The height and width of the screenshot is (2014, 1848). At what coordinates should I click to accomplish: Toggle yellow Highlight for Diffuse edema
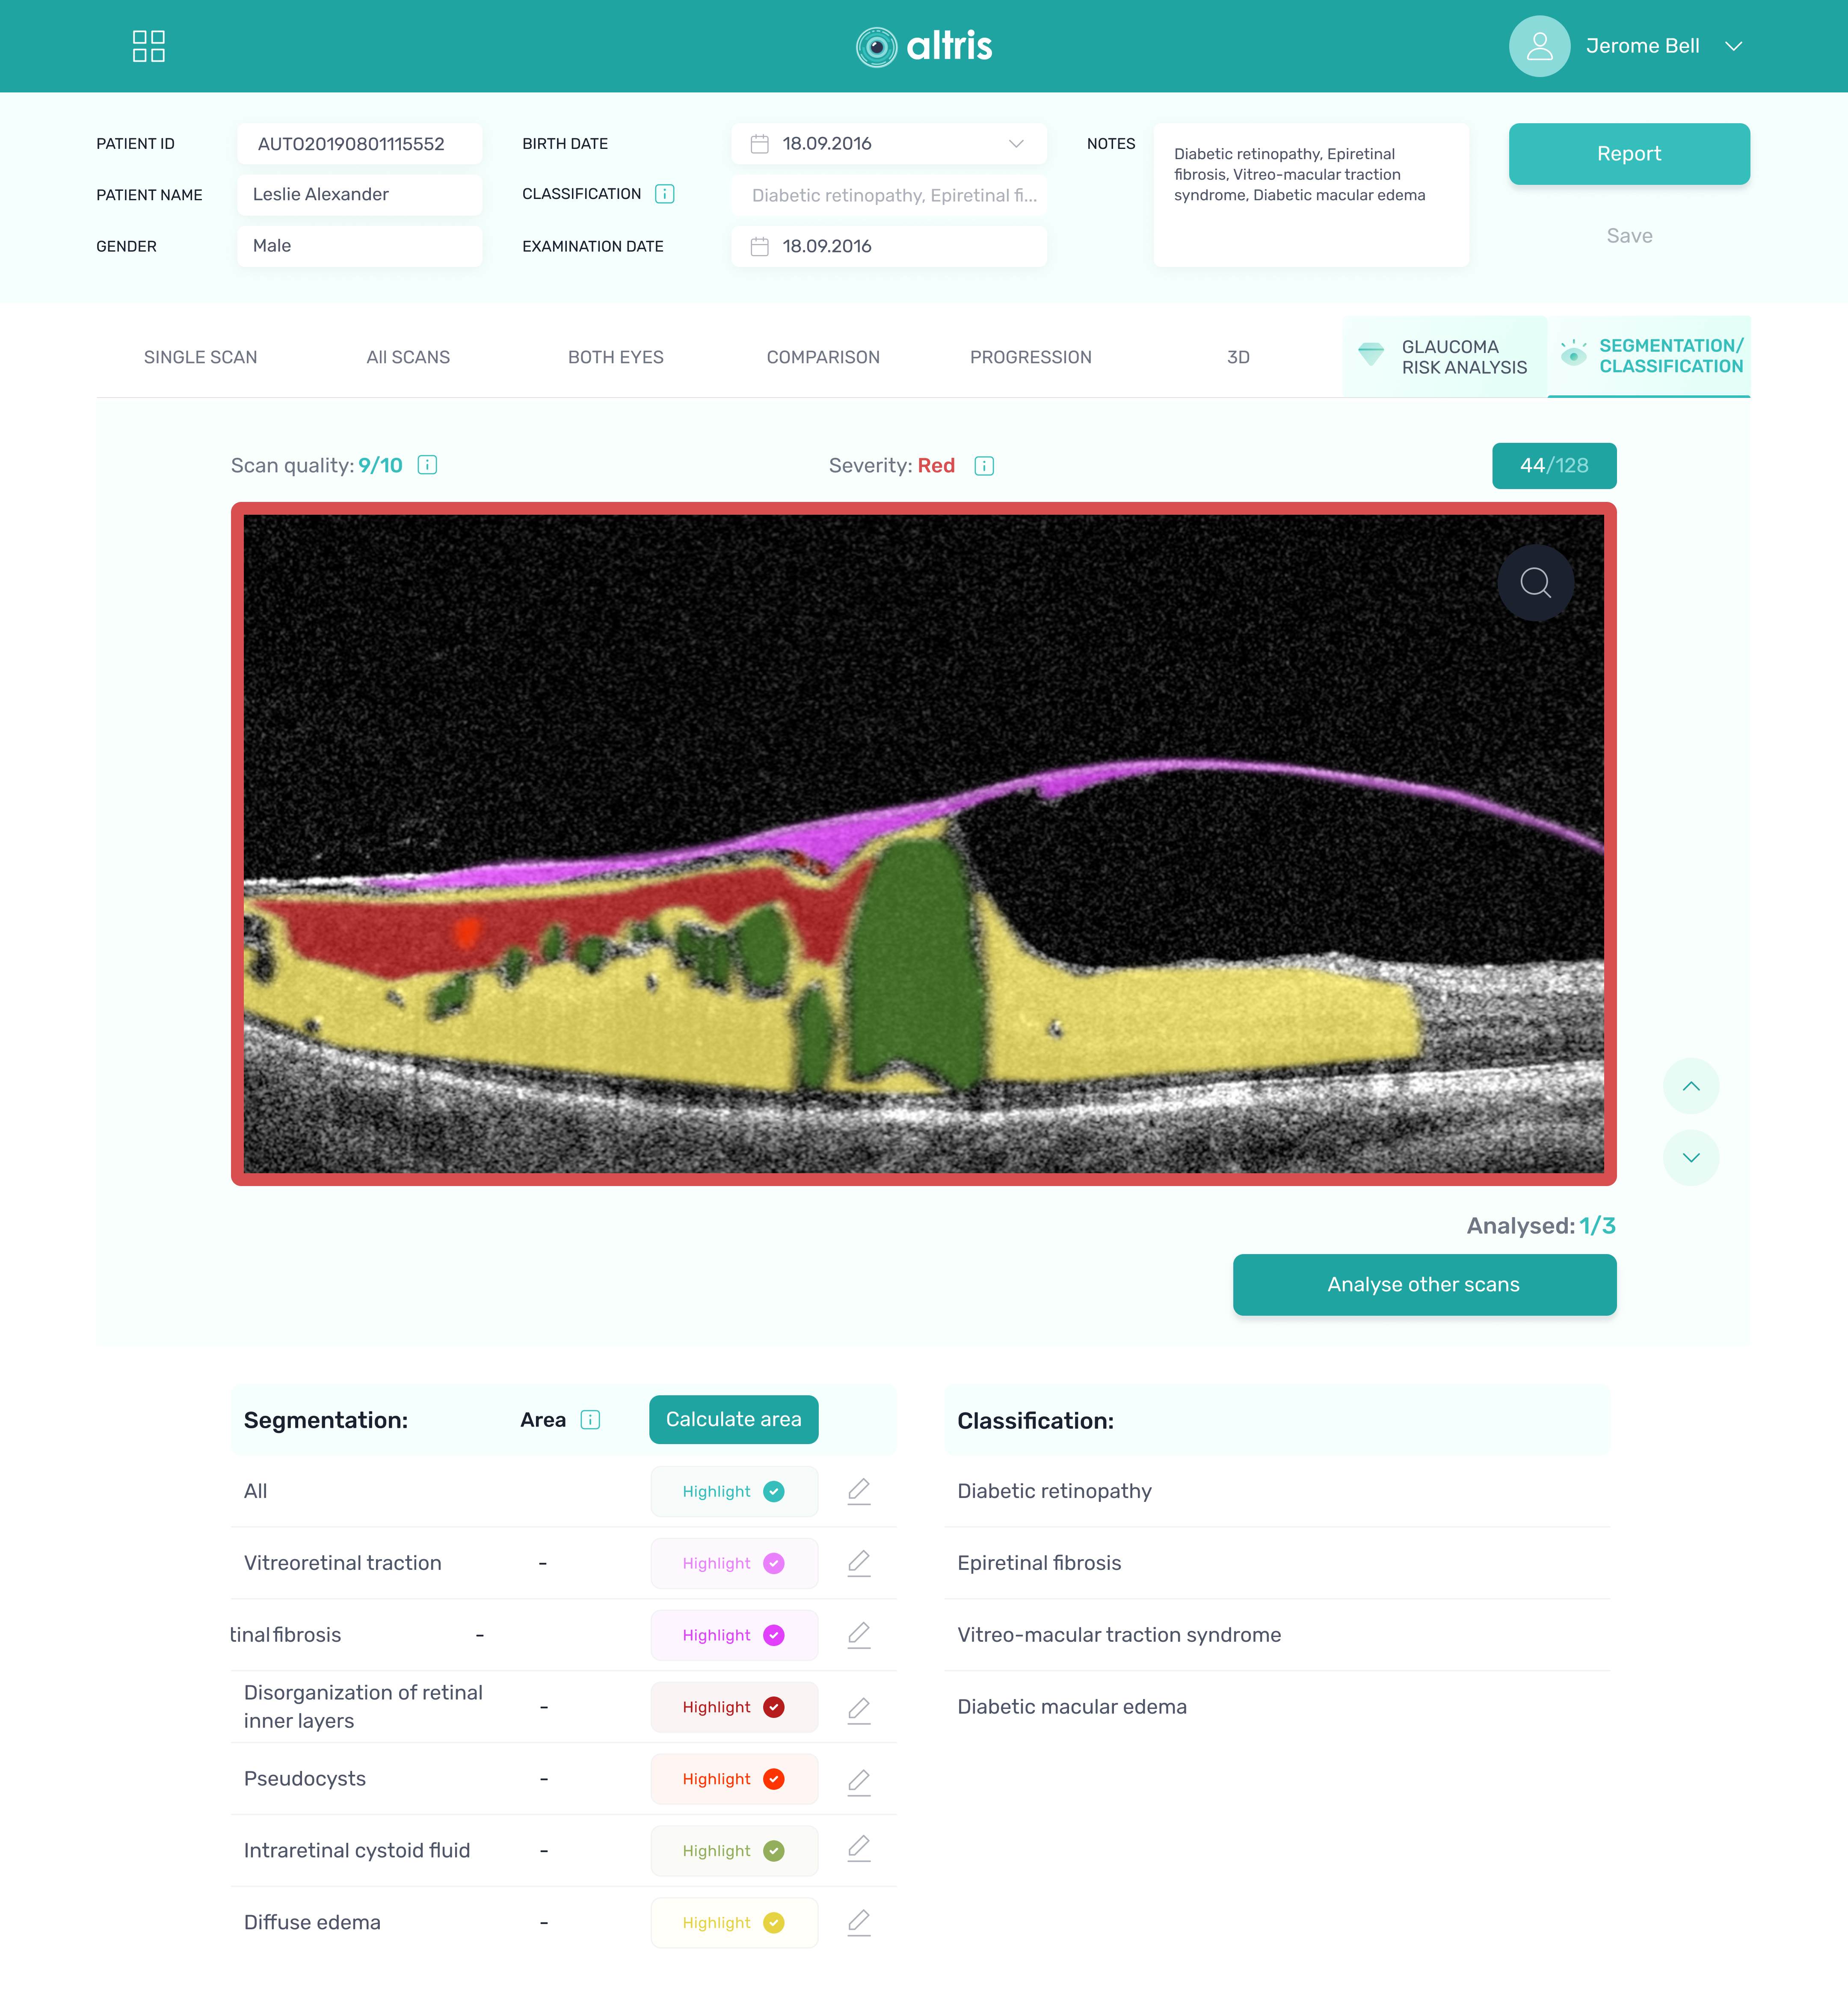coord(734,1923)
